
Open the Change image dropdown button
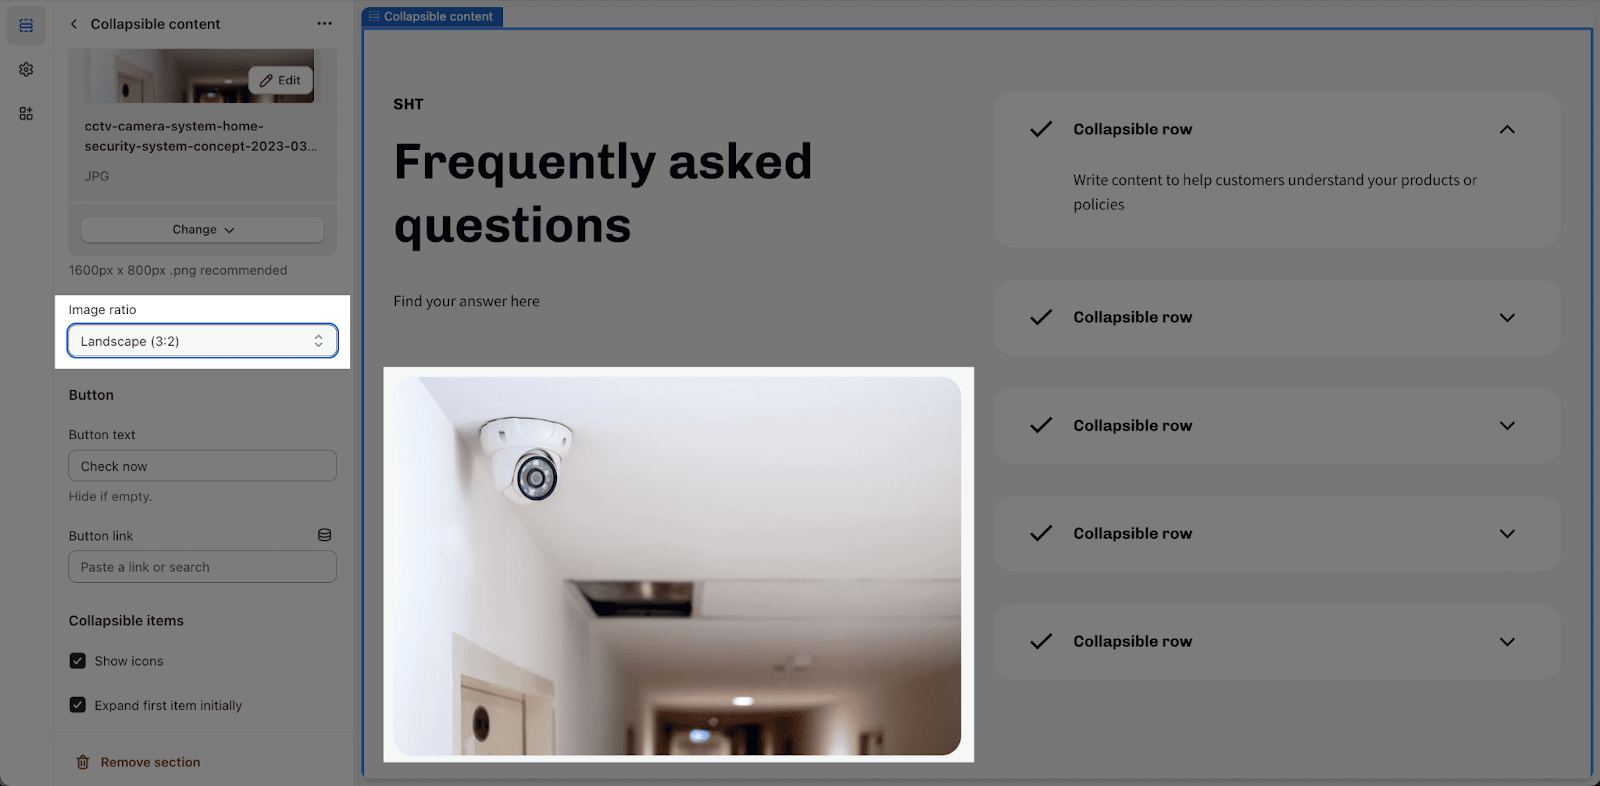click(202, 230)
